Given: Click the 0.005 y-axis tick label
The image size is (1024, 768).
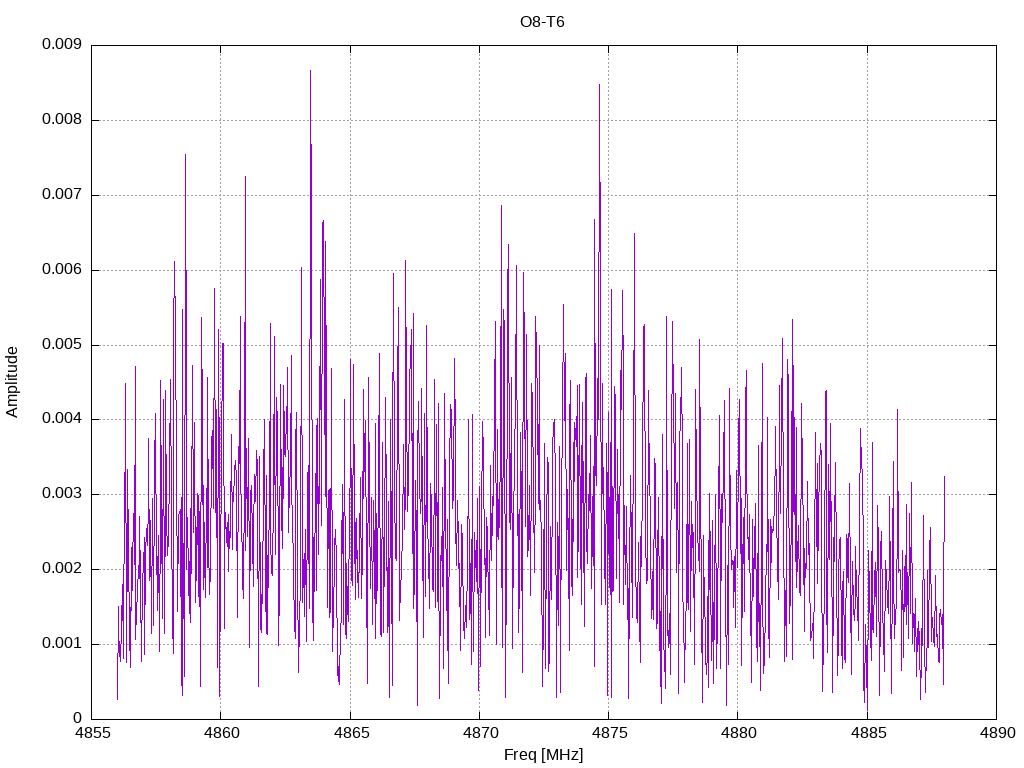Looking at the screenshot, I should point(62,344).
